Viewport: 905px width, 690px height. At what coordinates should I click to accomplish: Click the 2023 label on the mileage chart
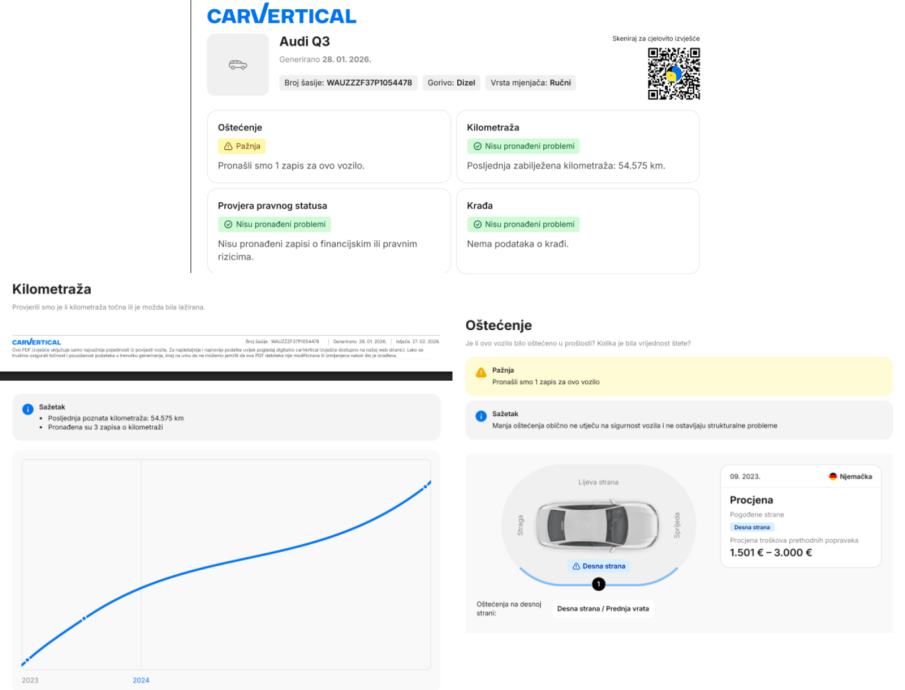click(x=30, y=680)
